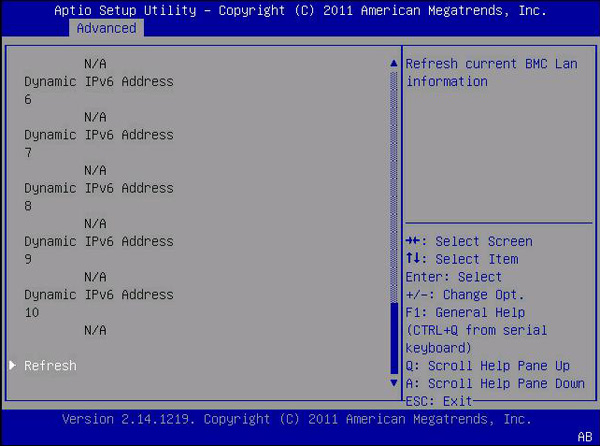This screenshot has width=600, height=446.
Task: Select Dynamic IPv6 Address 10 label
Action: click(99, 303)
